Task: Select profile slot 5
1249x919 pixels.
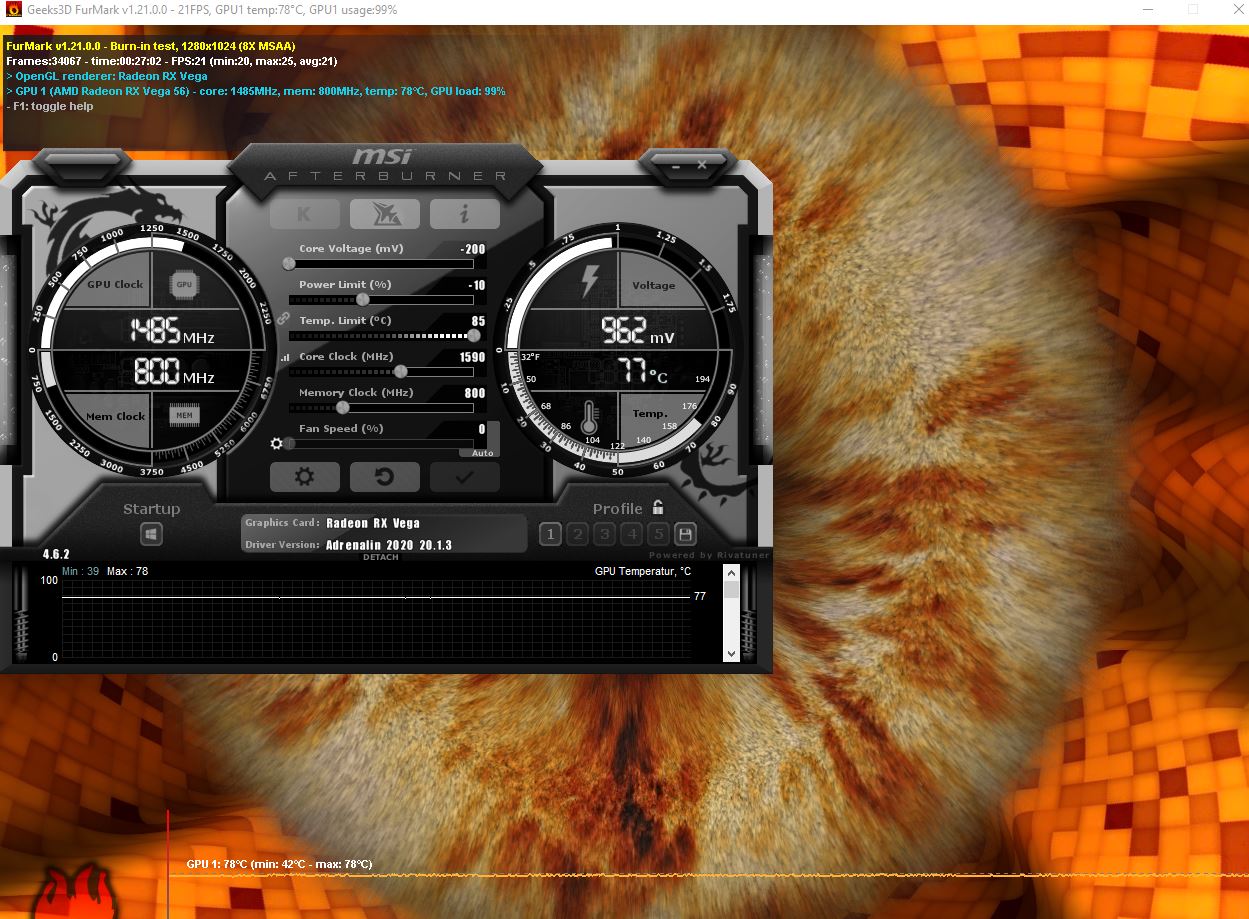Action: [658, 534]
